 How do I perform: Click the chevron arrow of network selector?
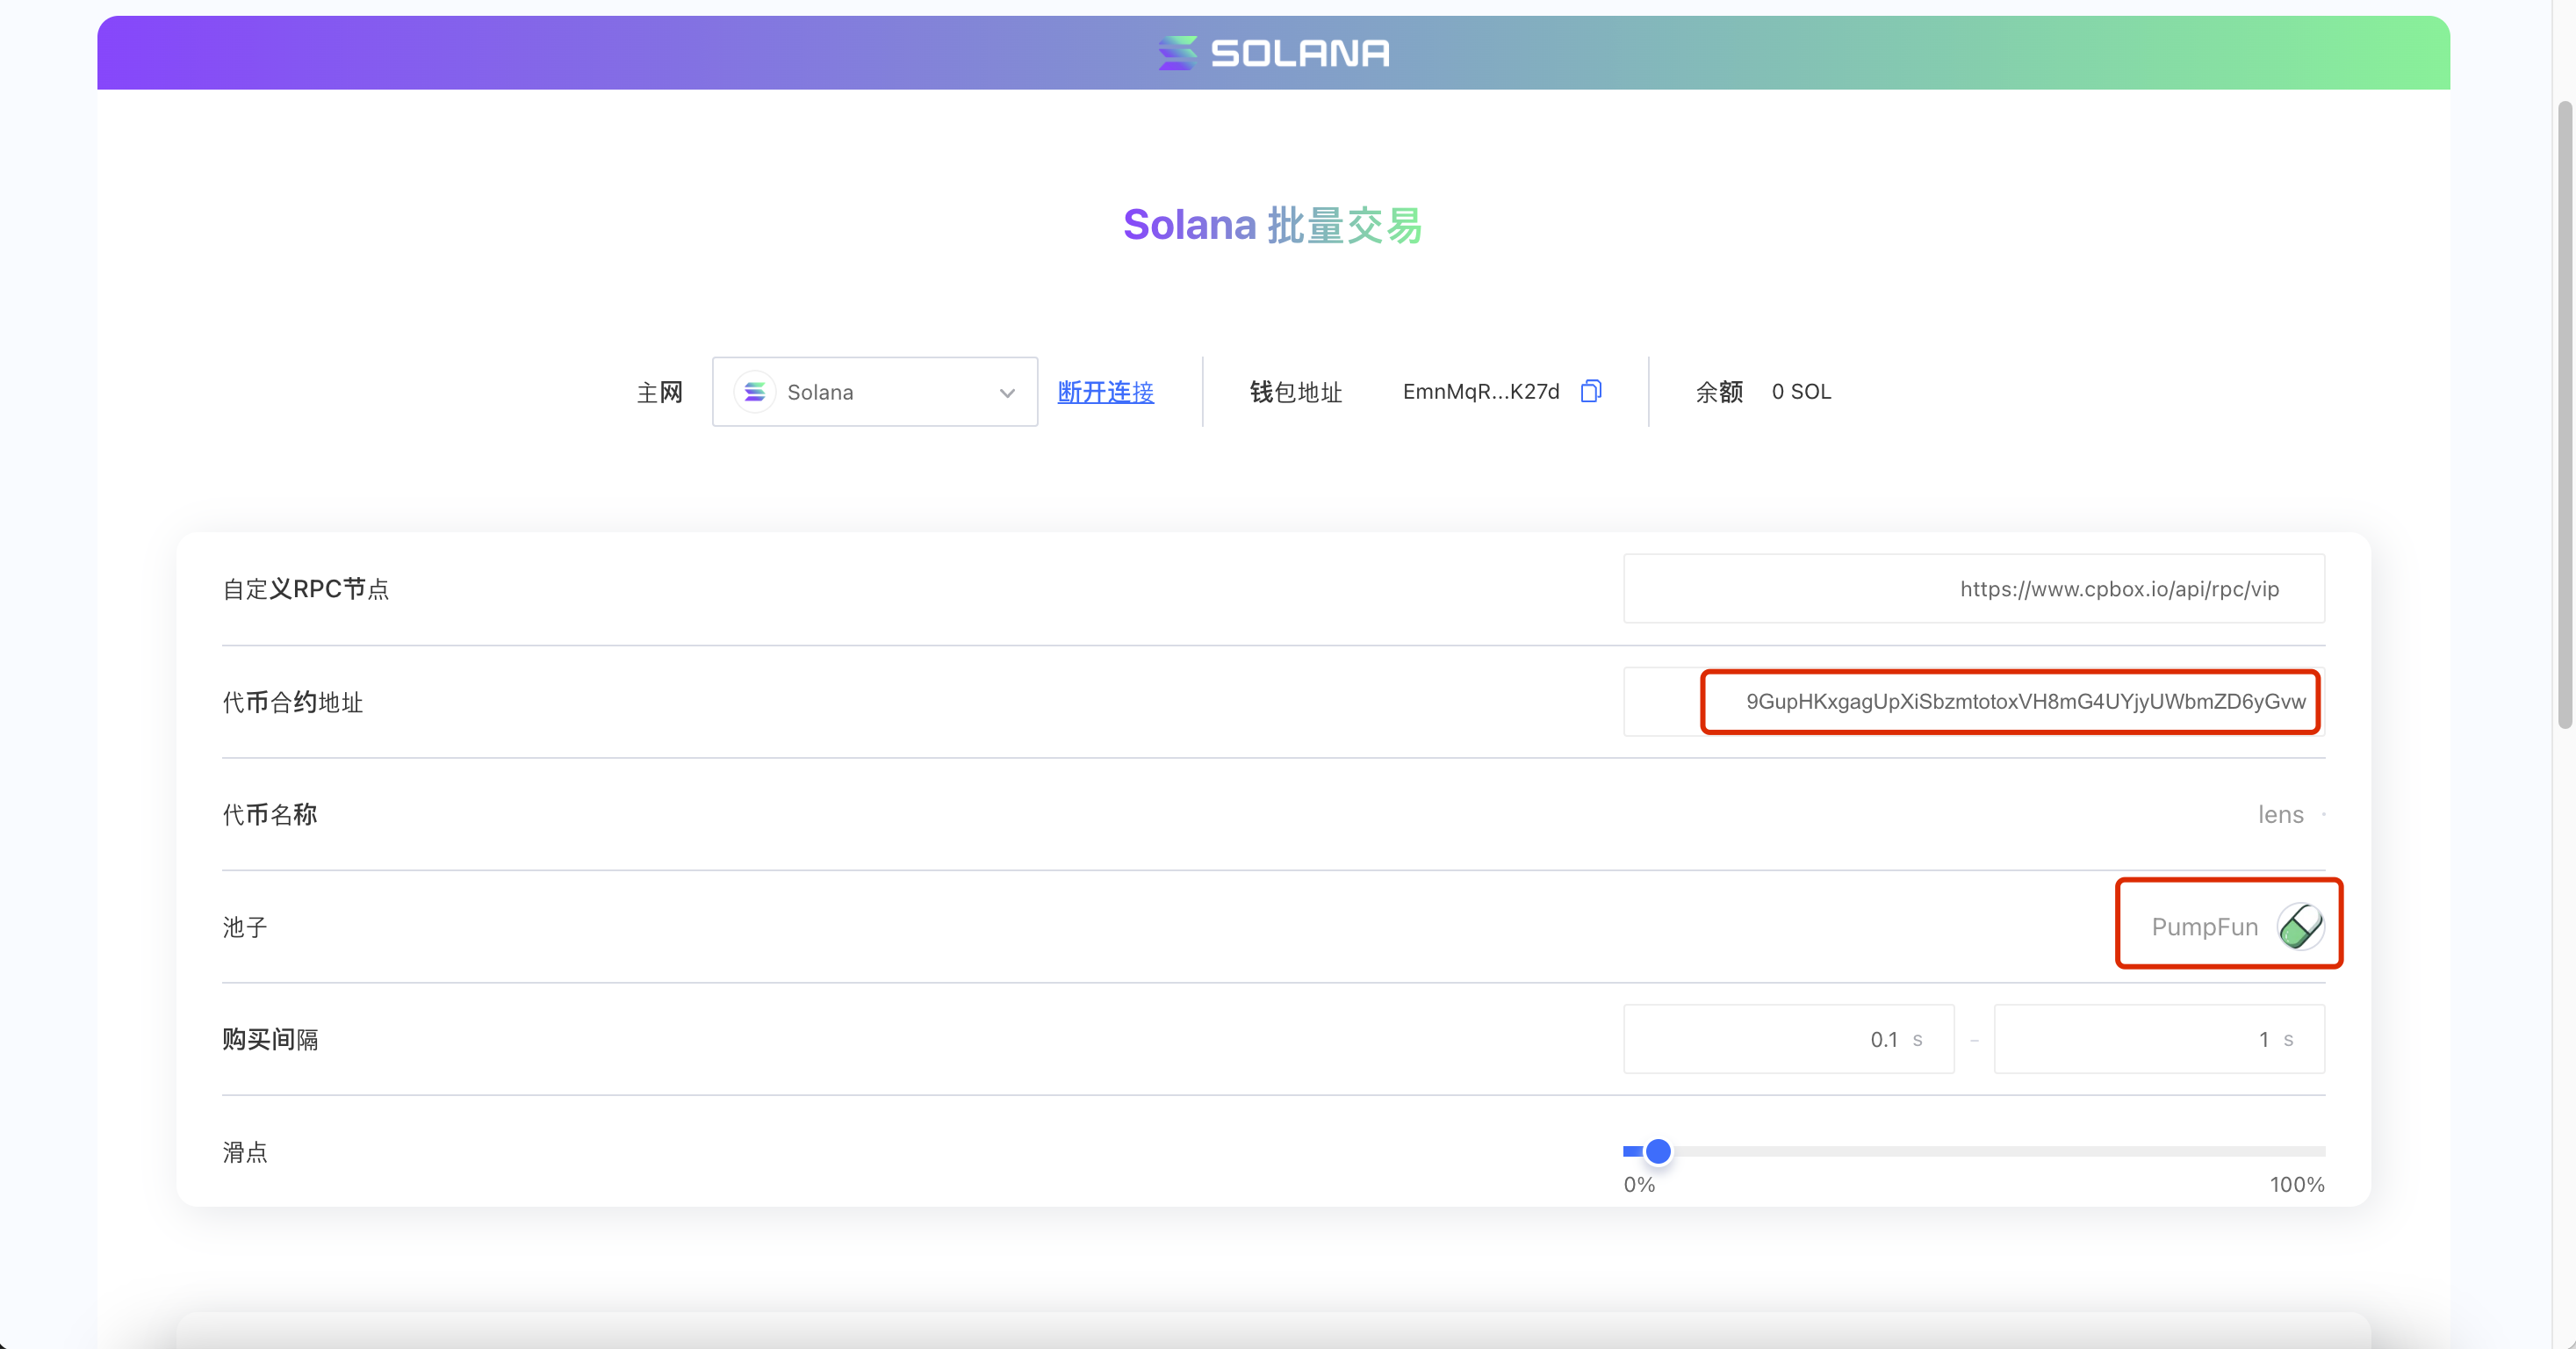point(1007,393)
